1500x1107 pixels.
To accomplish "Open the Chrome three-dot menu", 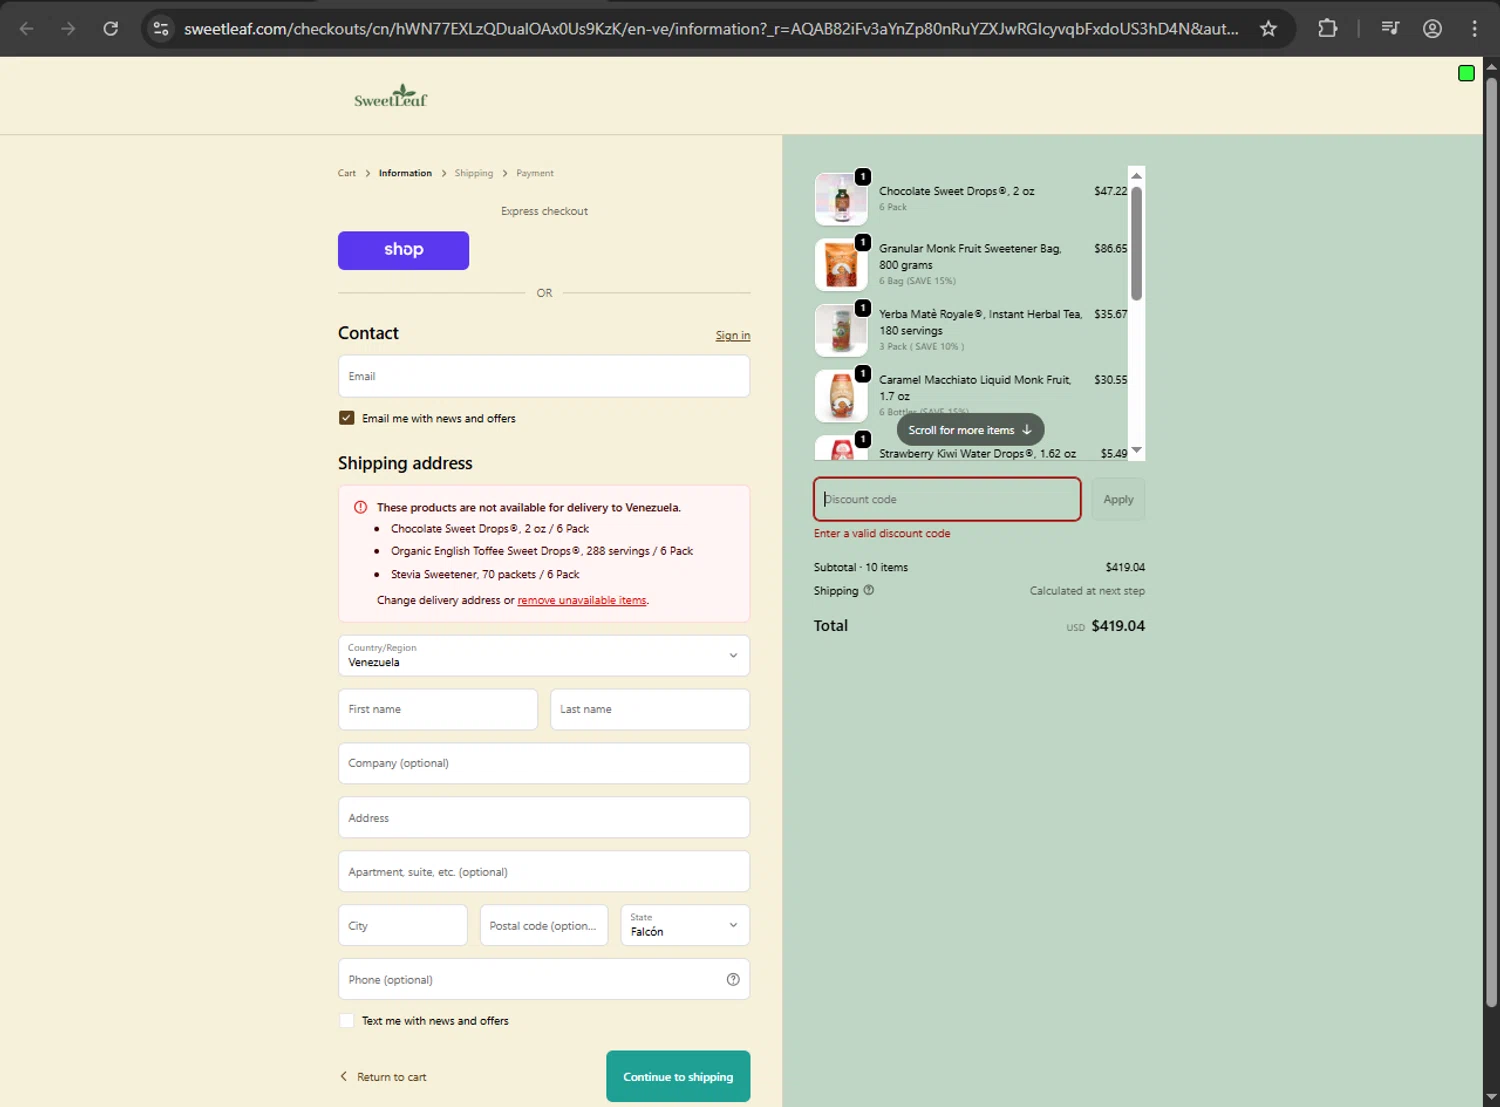I will (1474, 28).
